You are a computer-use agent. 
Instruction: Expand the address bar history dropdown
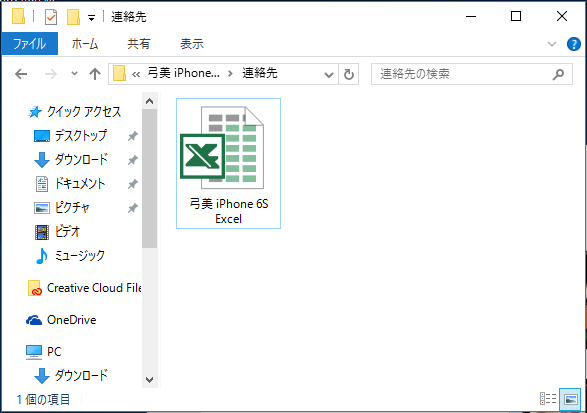(x=329, y=75)
